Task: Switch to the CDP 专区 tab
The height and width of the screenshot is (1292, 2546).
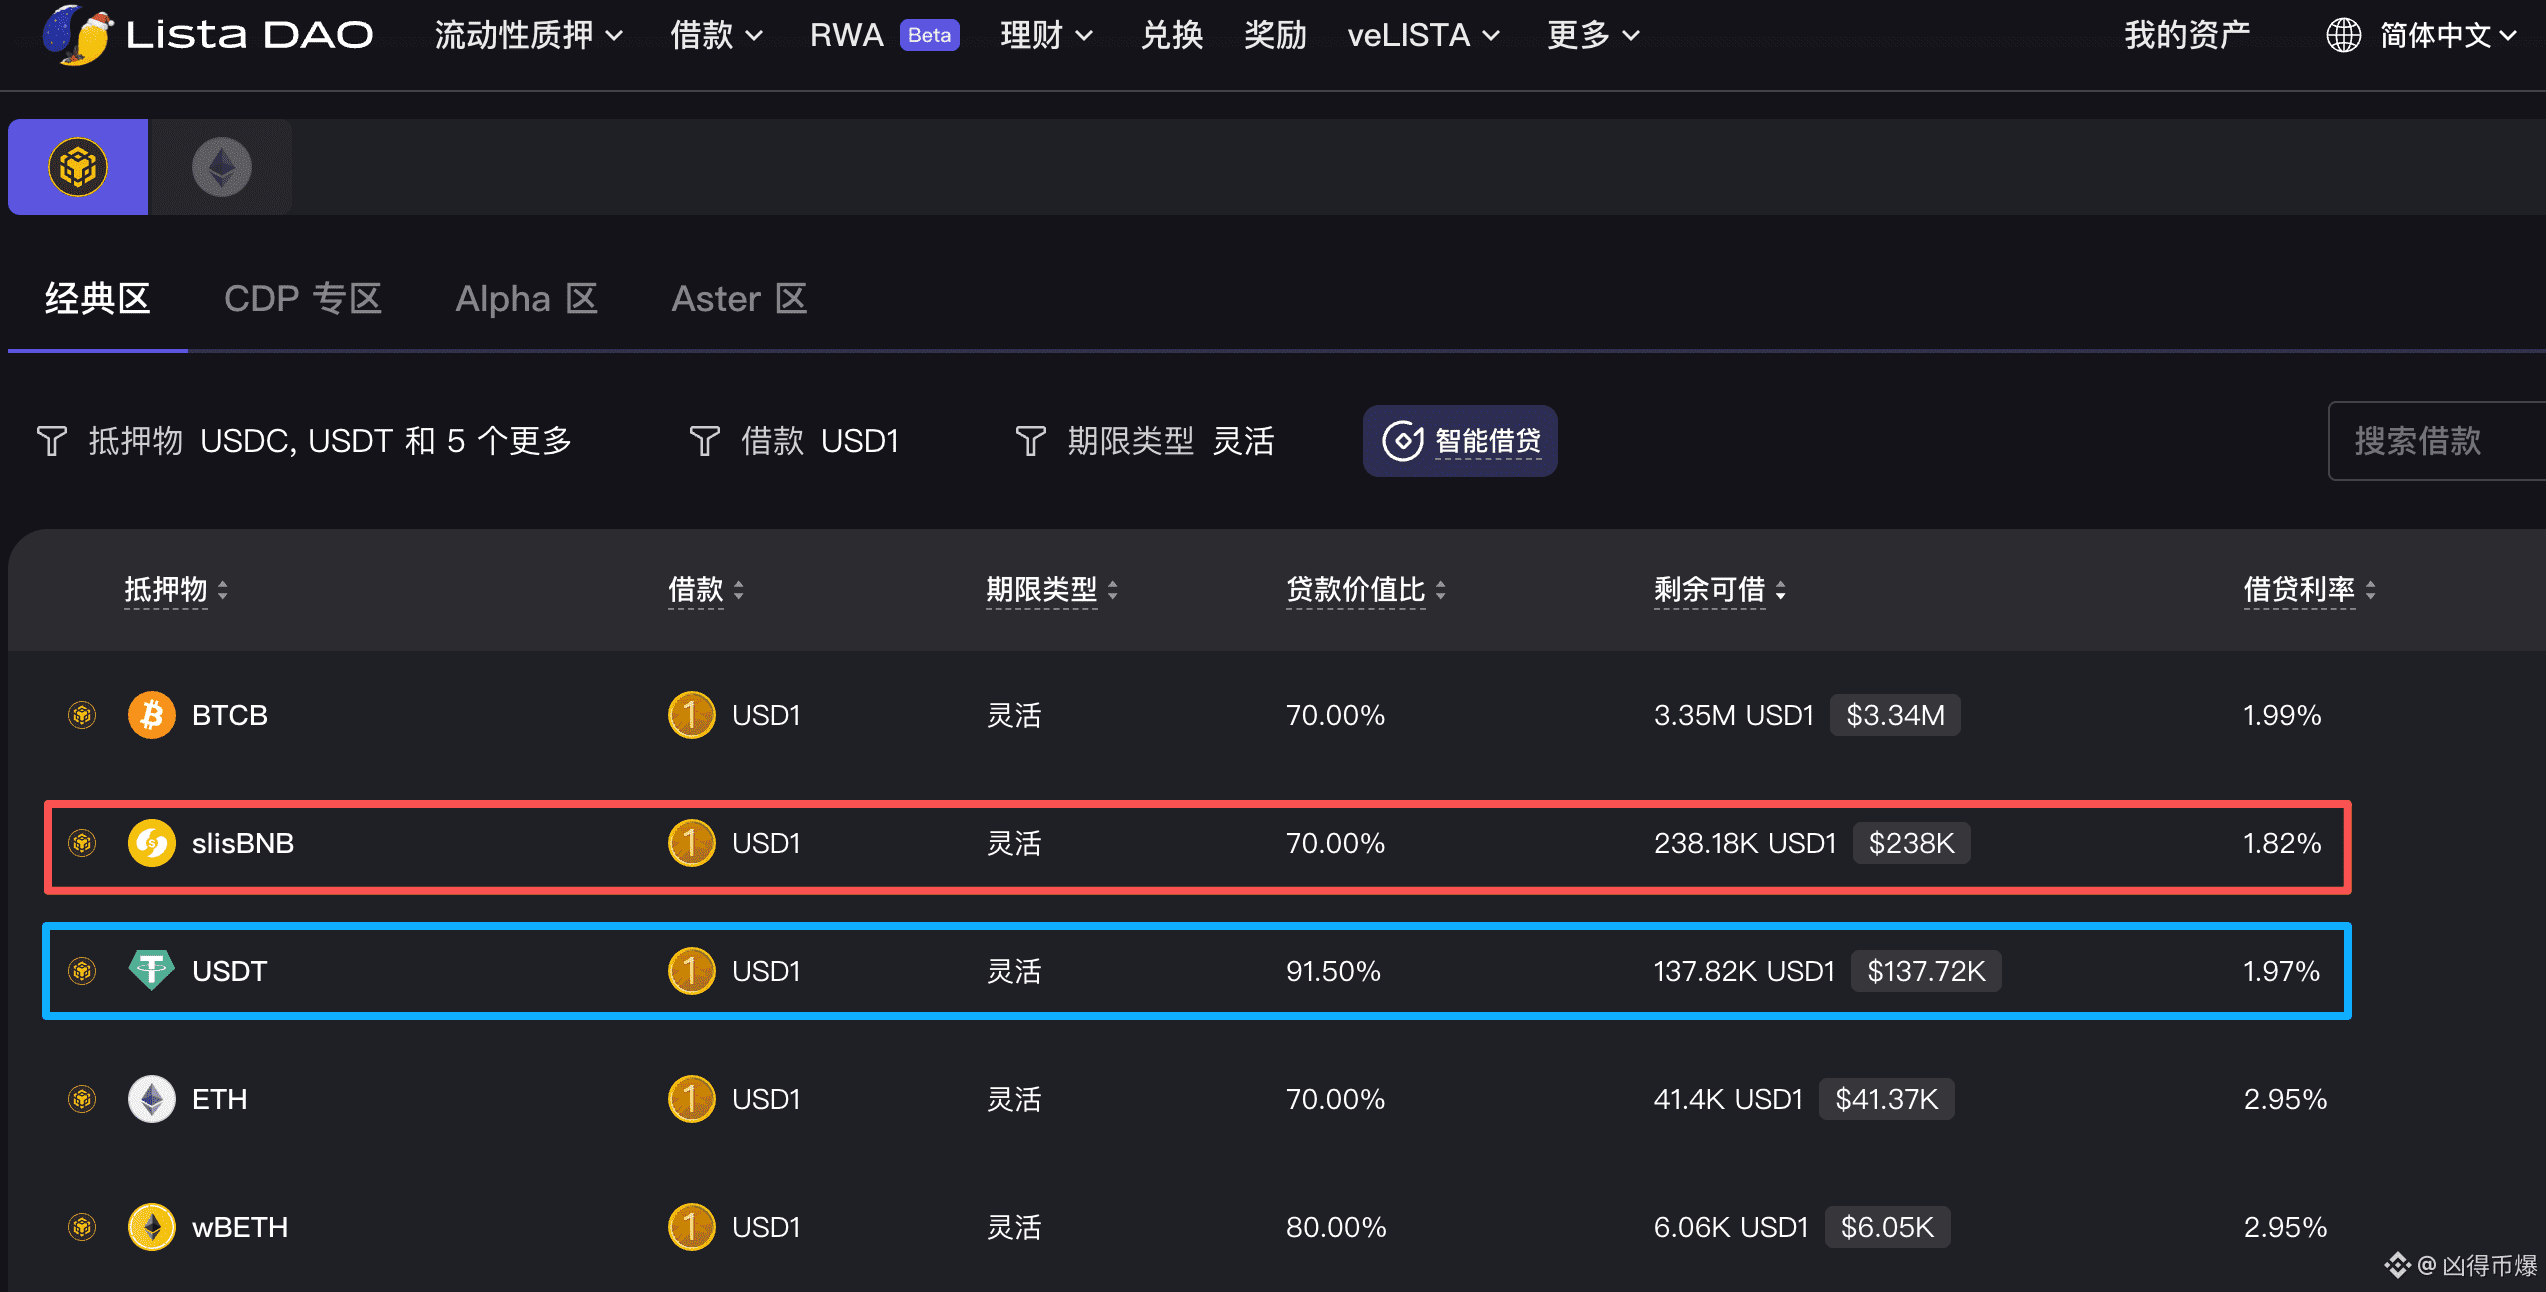Action: [303, 299]
